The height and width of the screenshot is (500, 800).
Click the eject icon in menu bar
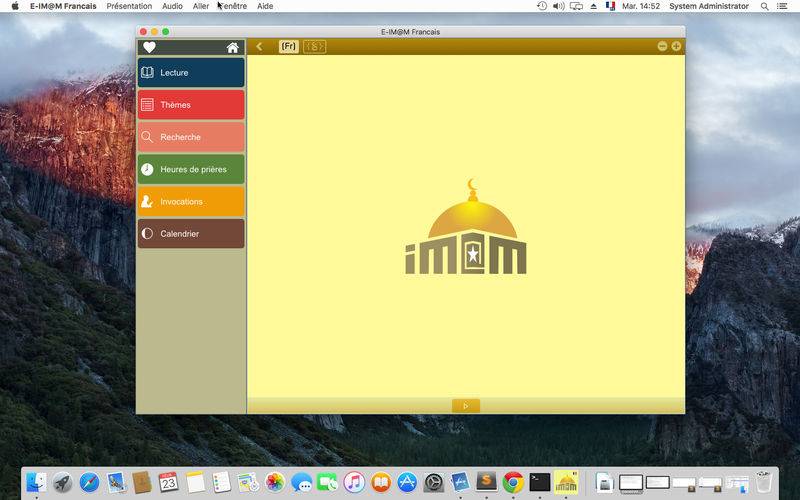point(594,6)
